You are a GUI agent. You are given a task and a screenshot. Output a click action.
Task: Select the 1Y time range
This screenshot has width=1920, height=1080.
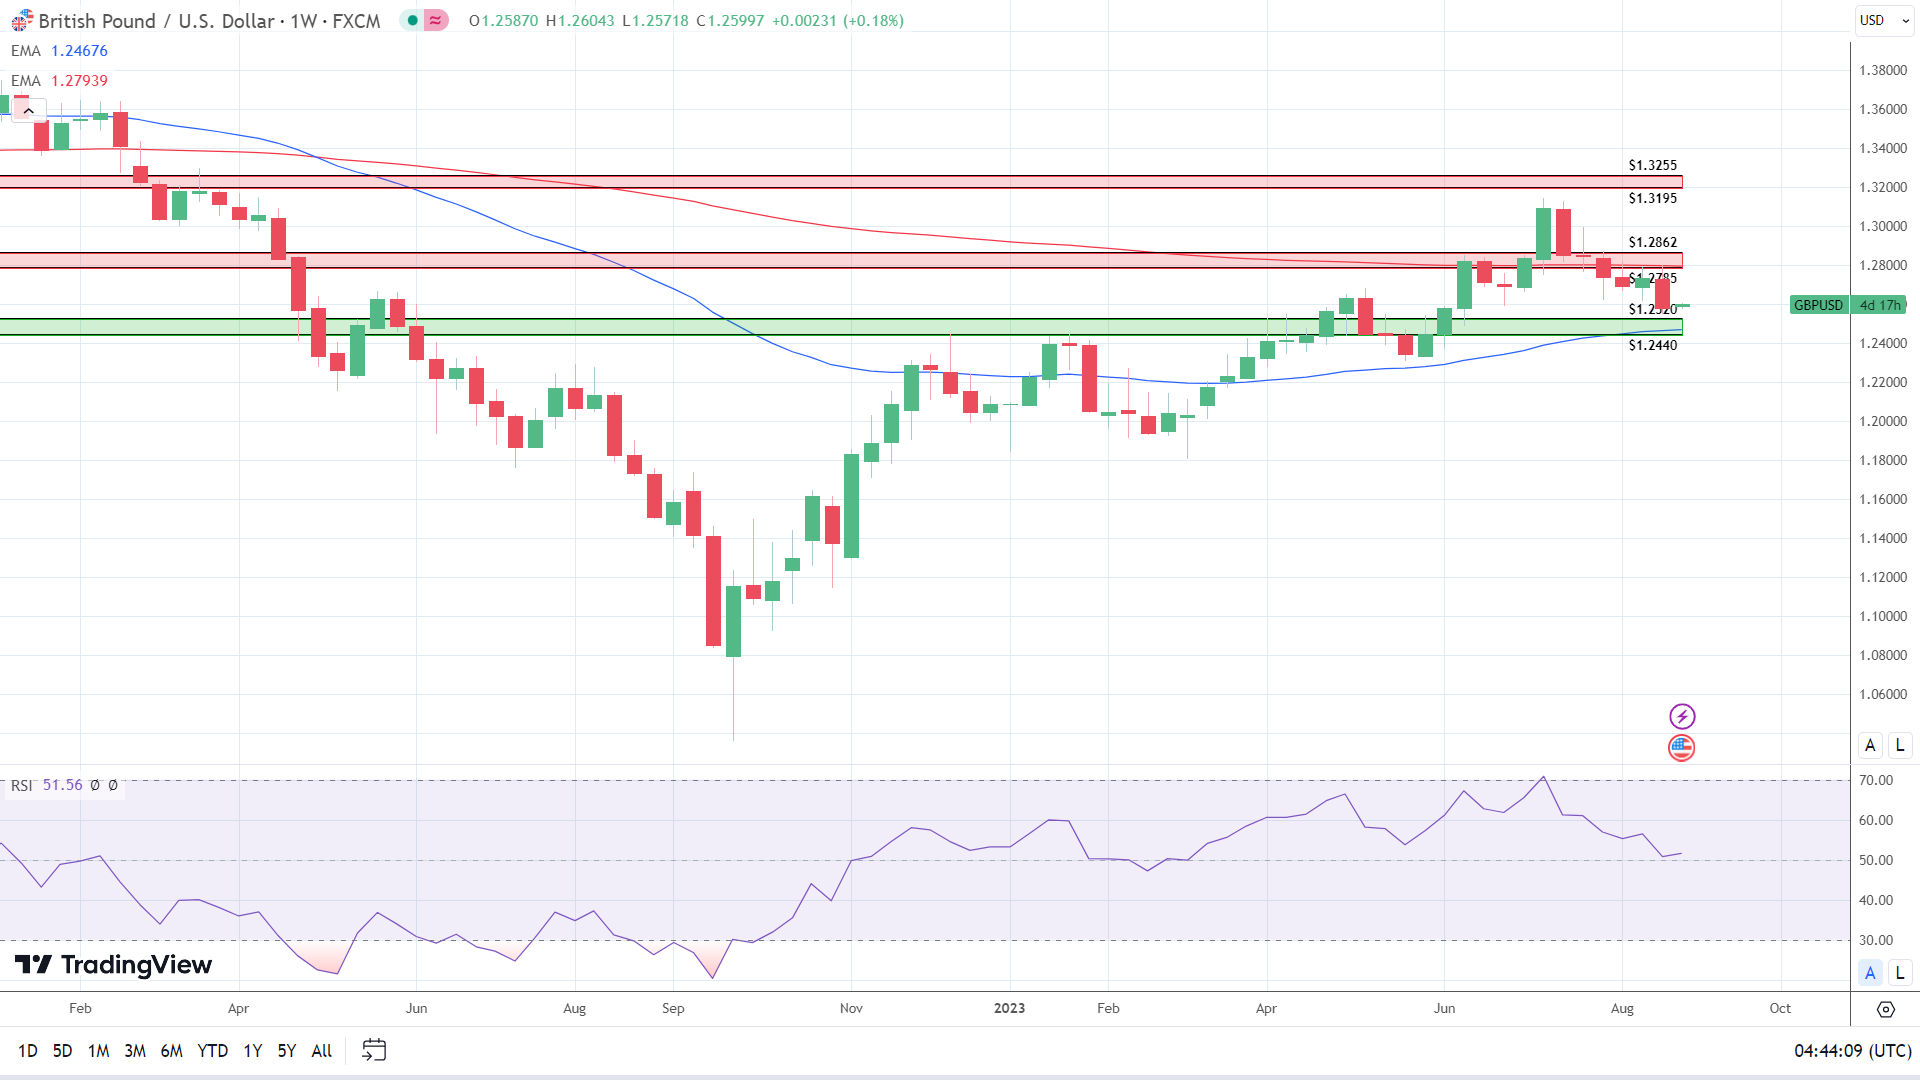(253, 1051)
